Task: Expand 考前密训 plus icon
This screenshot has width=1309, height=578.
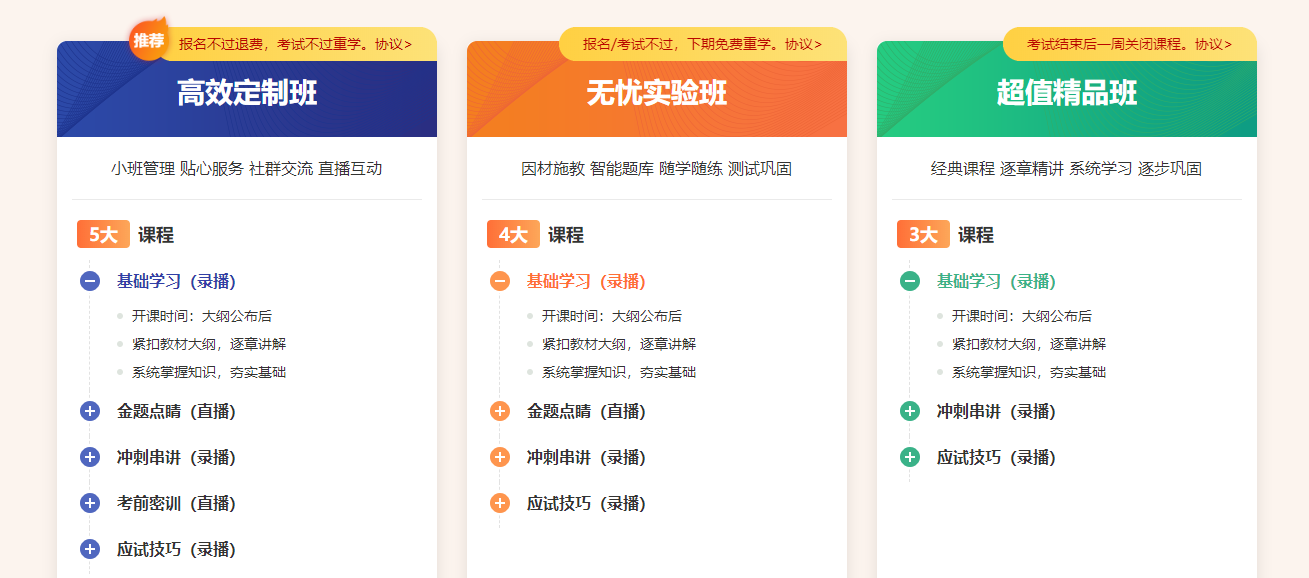Action: 90,503
